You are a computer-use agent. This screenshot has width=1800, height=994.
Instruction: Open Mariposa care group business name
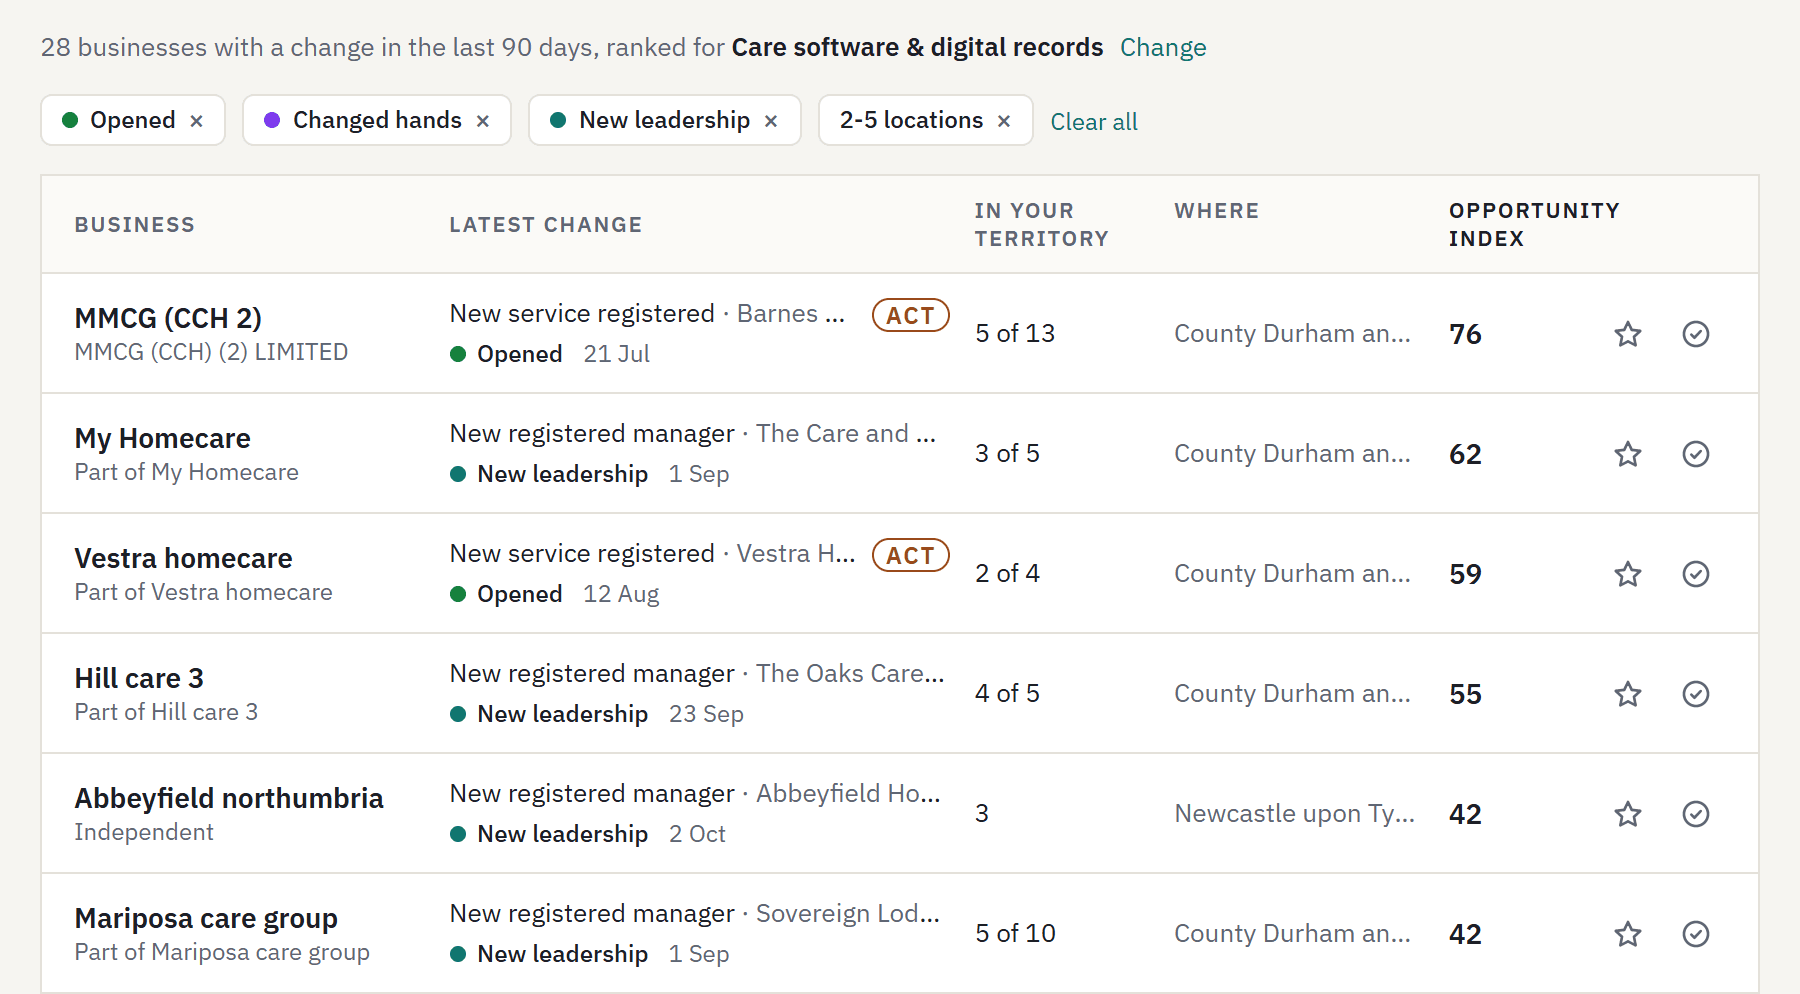coord(206,918)
